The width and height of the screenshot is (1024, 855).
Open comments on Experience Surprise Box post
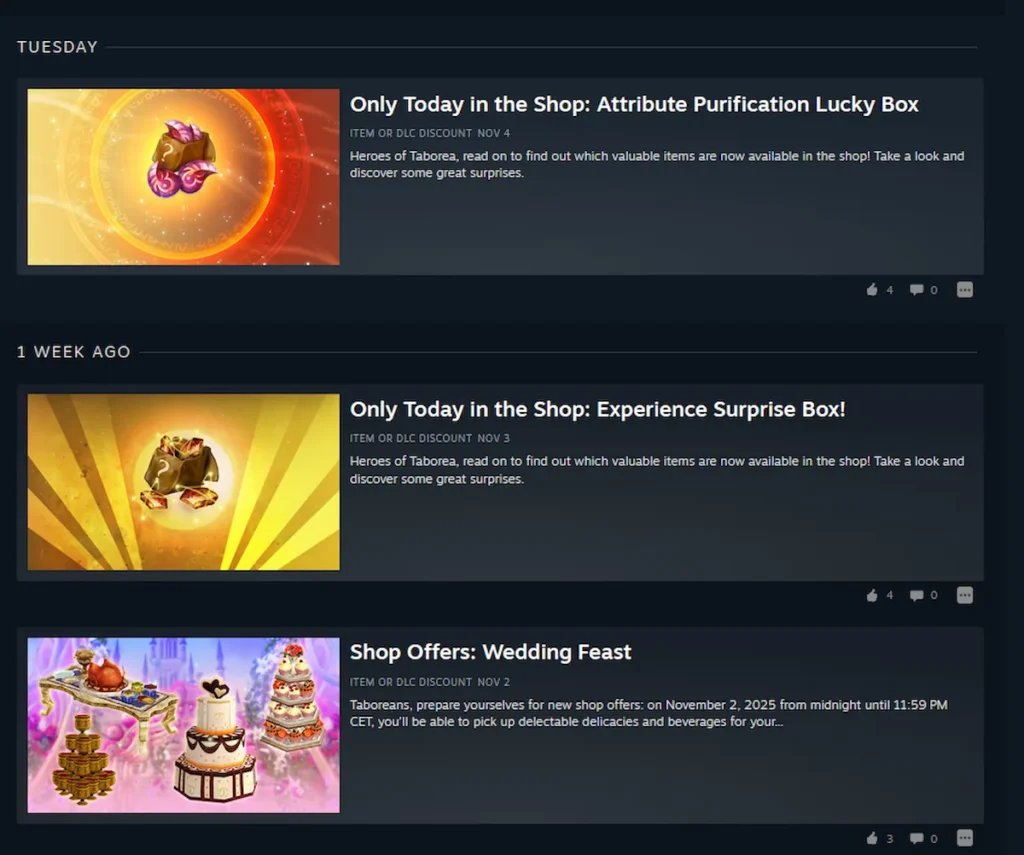(x=923, y=595)
